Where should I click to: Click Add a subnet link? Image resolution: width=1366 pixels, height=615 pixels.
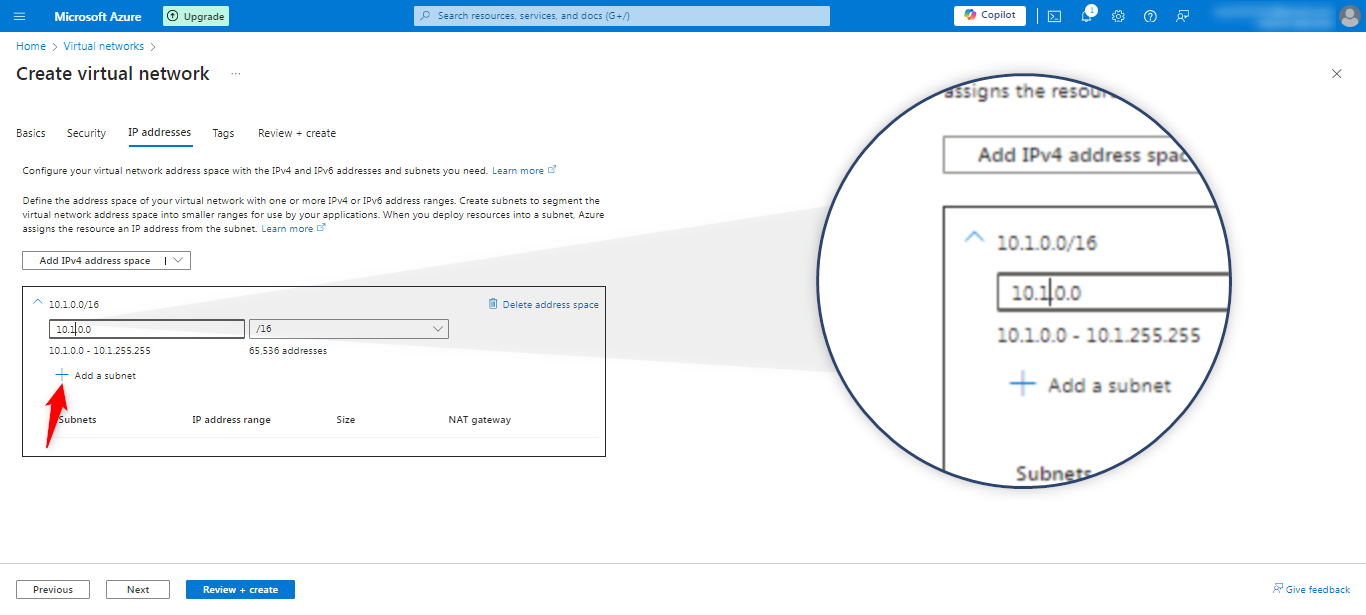pyautogui.click(x=105, y=376)
